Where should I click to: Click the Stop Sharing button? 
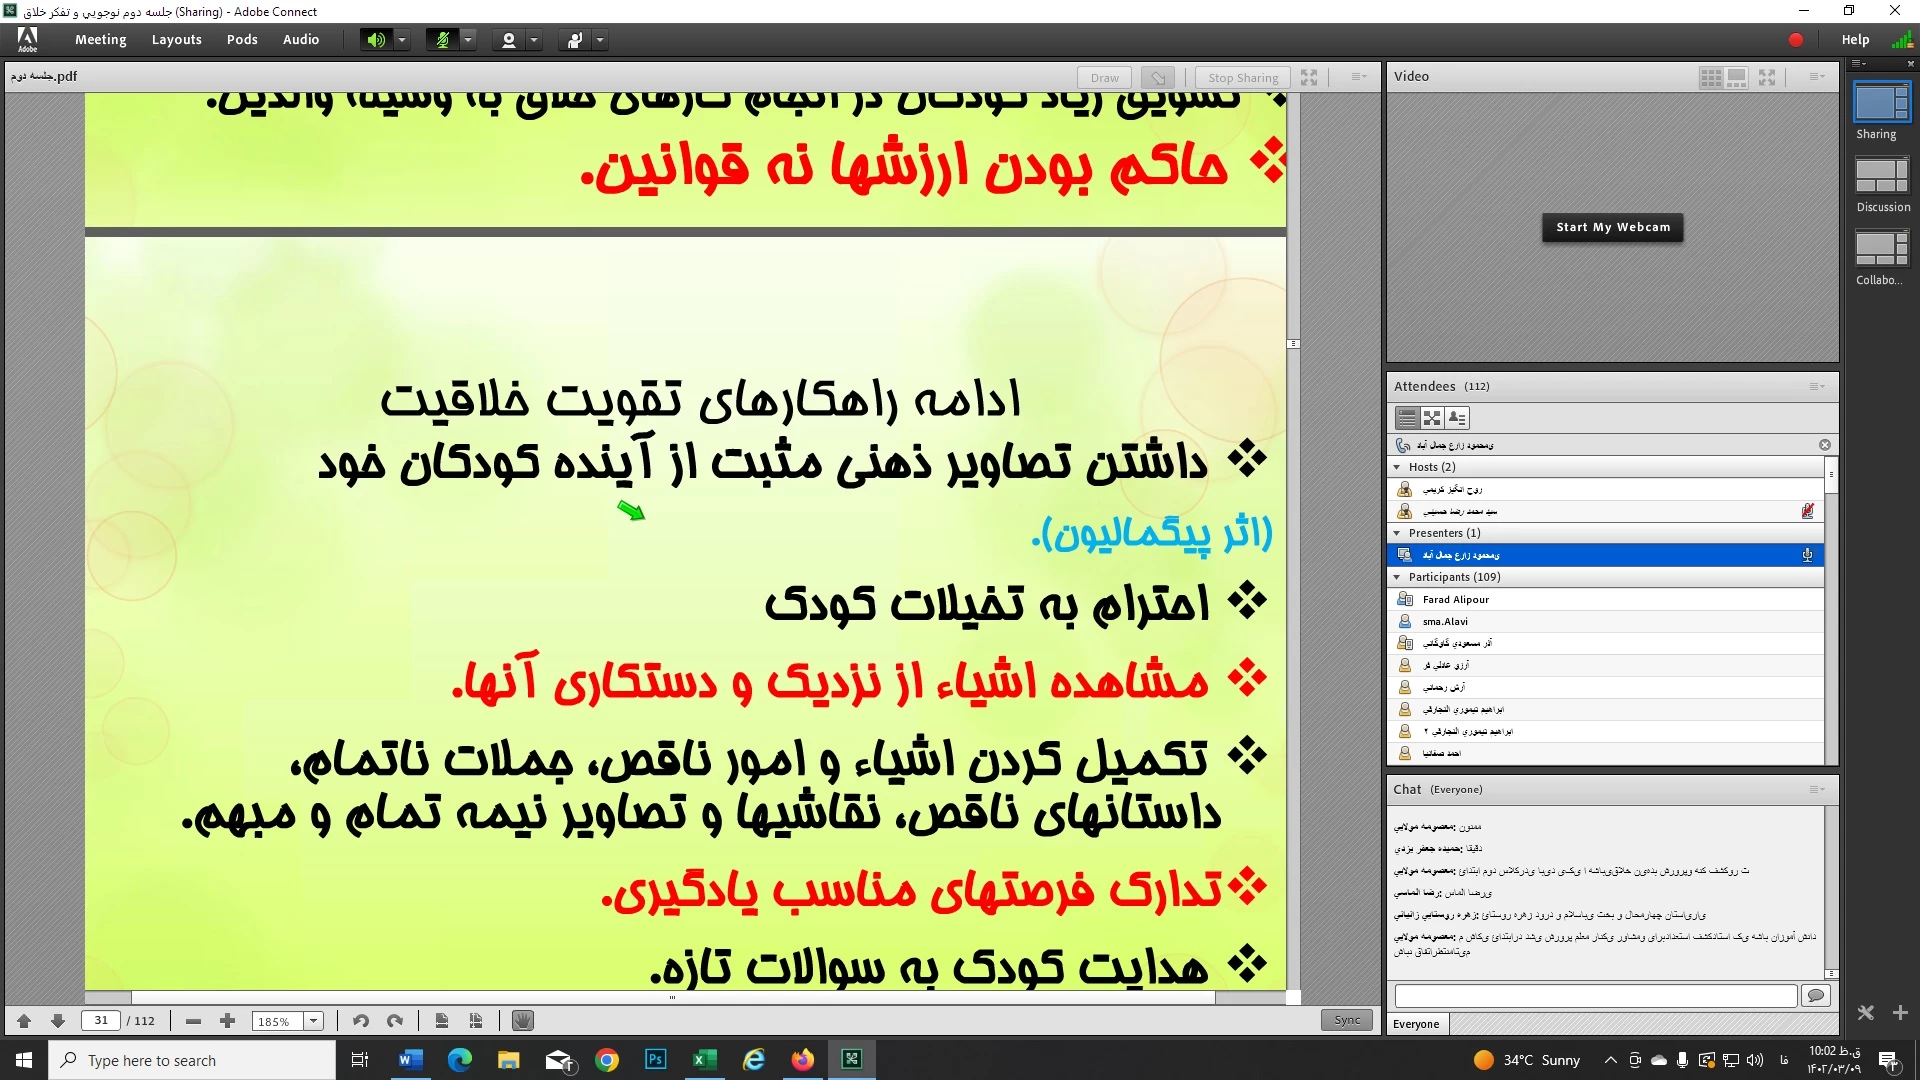1242,78
